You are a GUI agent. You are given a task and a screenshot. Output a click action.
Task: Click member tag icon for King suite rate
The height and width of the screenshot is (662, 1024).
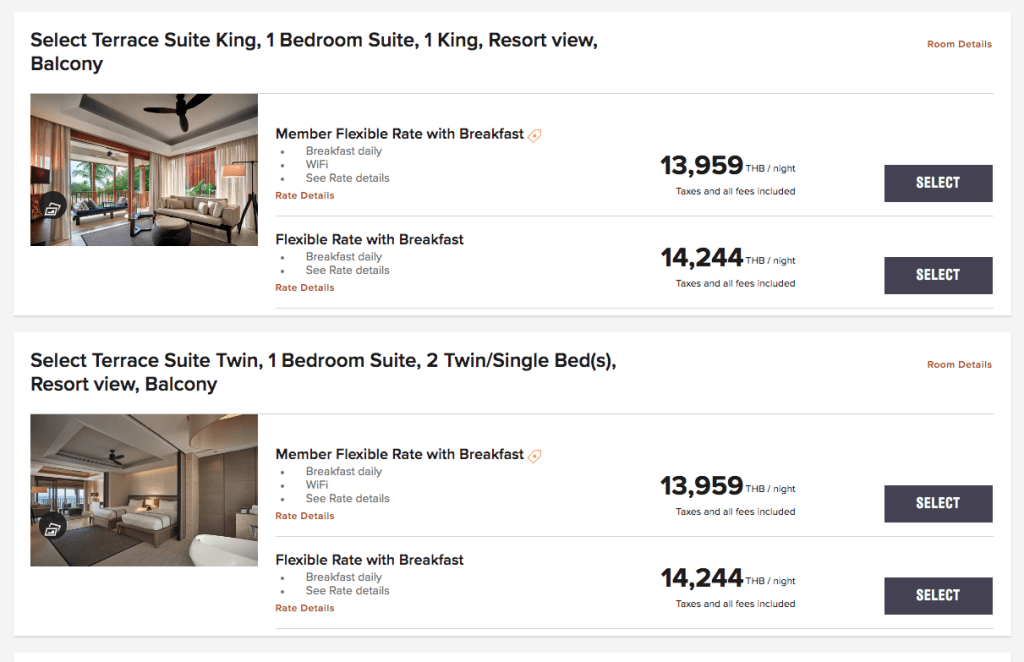(x=535, y=135)
